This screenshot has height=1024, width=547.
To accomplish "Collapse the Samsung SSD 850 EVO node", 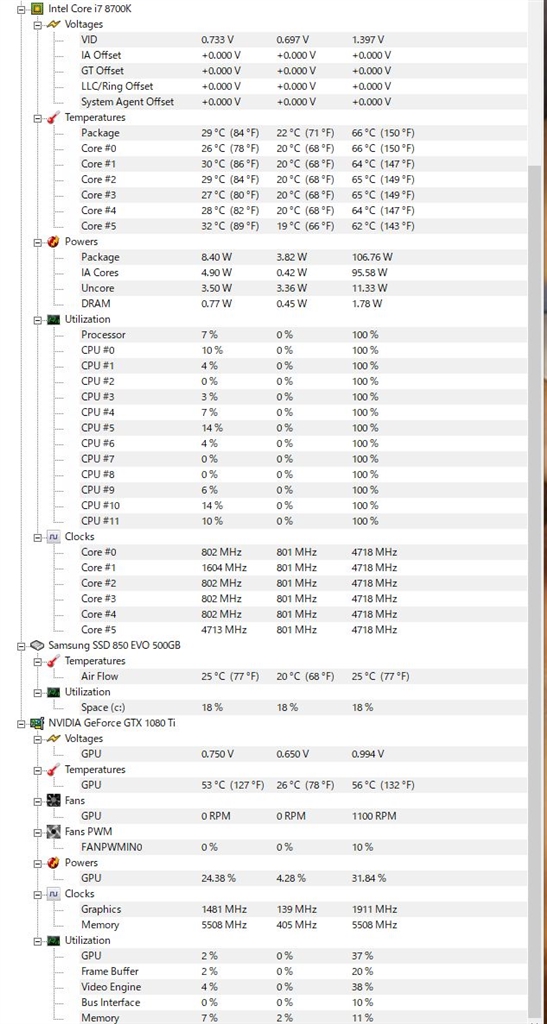I will click(22, 646).
